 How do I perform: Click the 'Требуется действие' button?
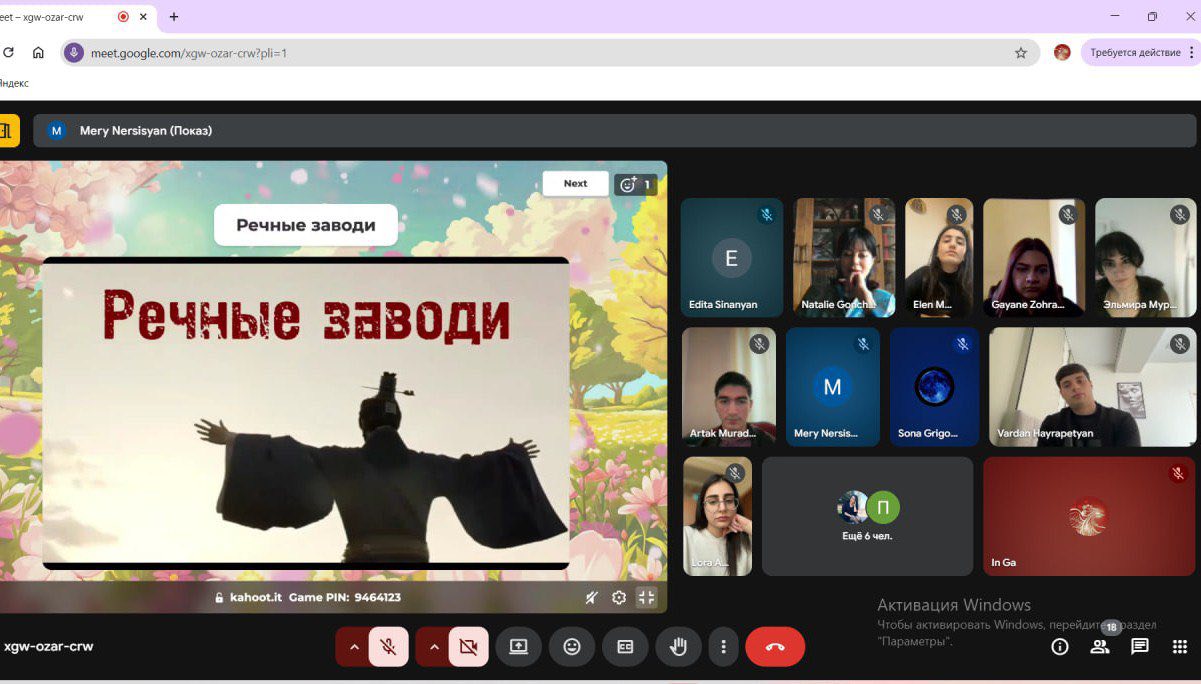[1135, 53]
